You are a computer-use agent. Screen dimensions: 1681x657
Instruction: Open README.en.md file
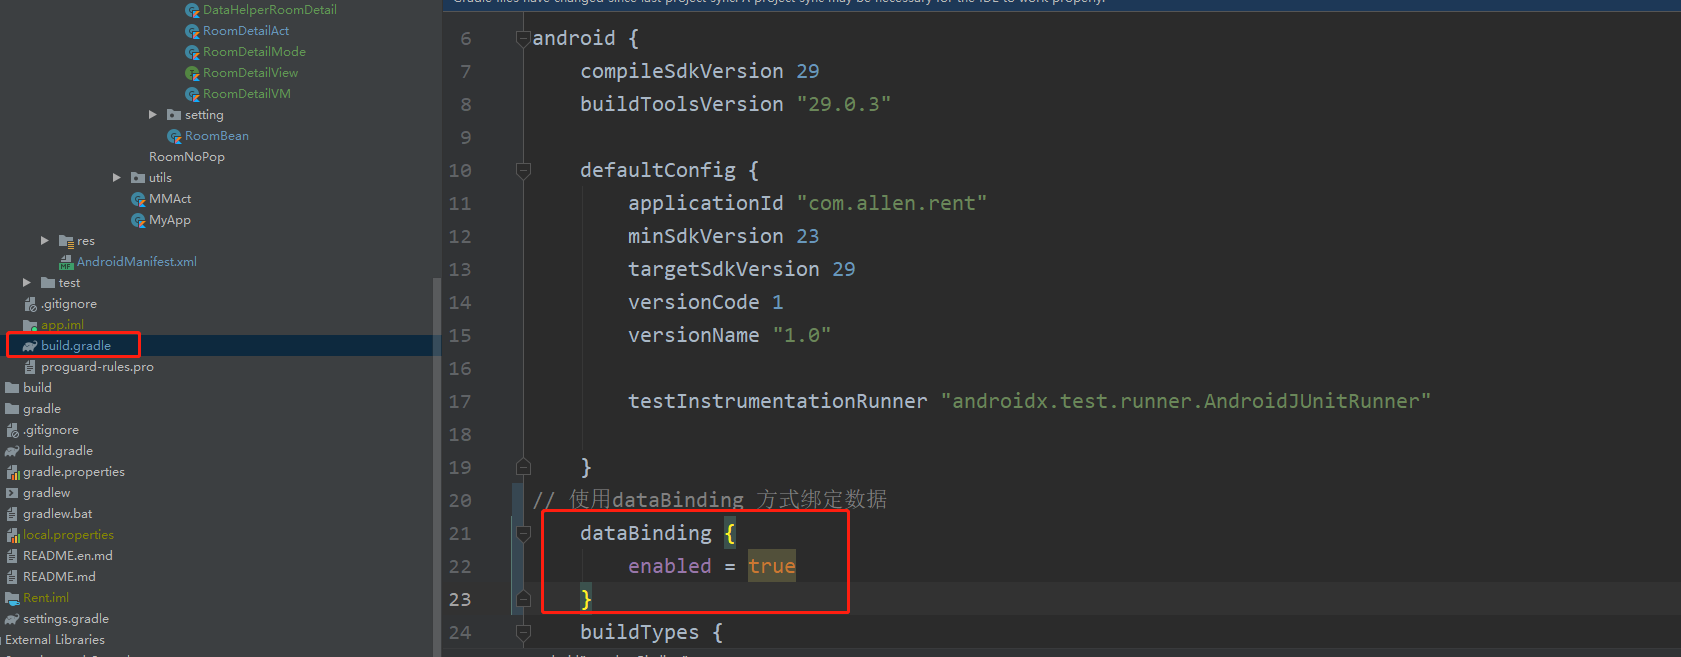[68, 556]
